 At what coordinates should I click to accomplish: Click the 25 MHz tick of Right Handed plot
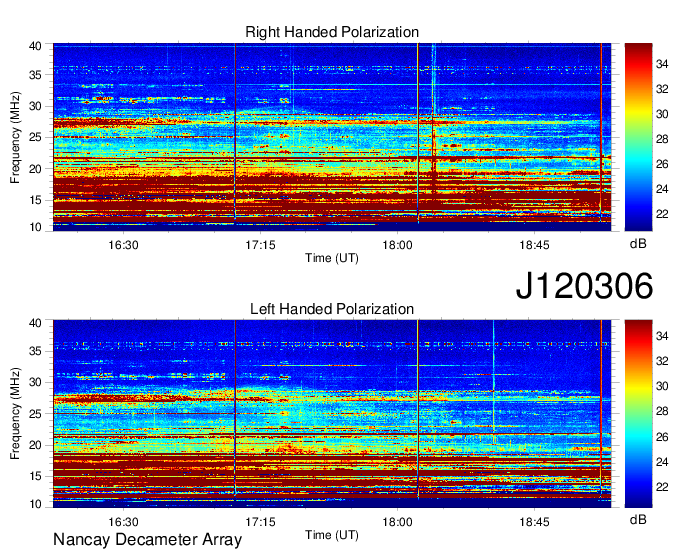[x=35, y=137]
